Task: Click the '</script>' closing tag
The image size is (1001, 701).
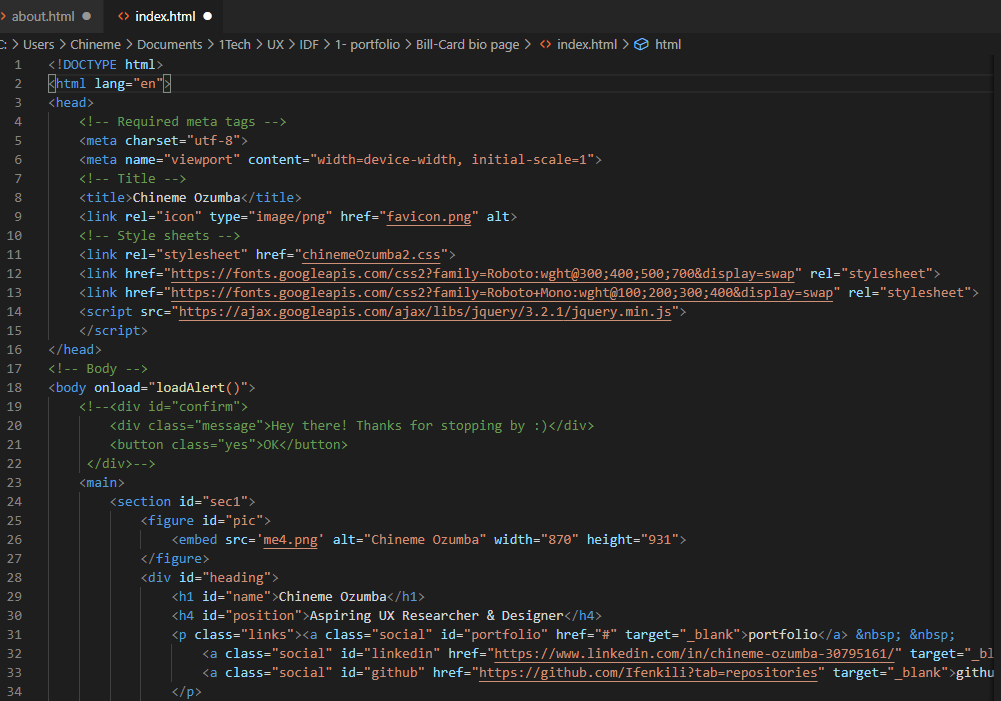Action: [113, 331]
